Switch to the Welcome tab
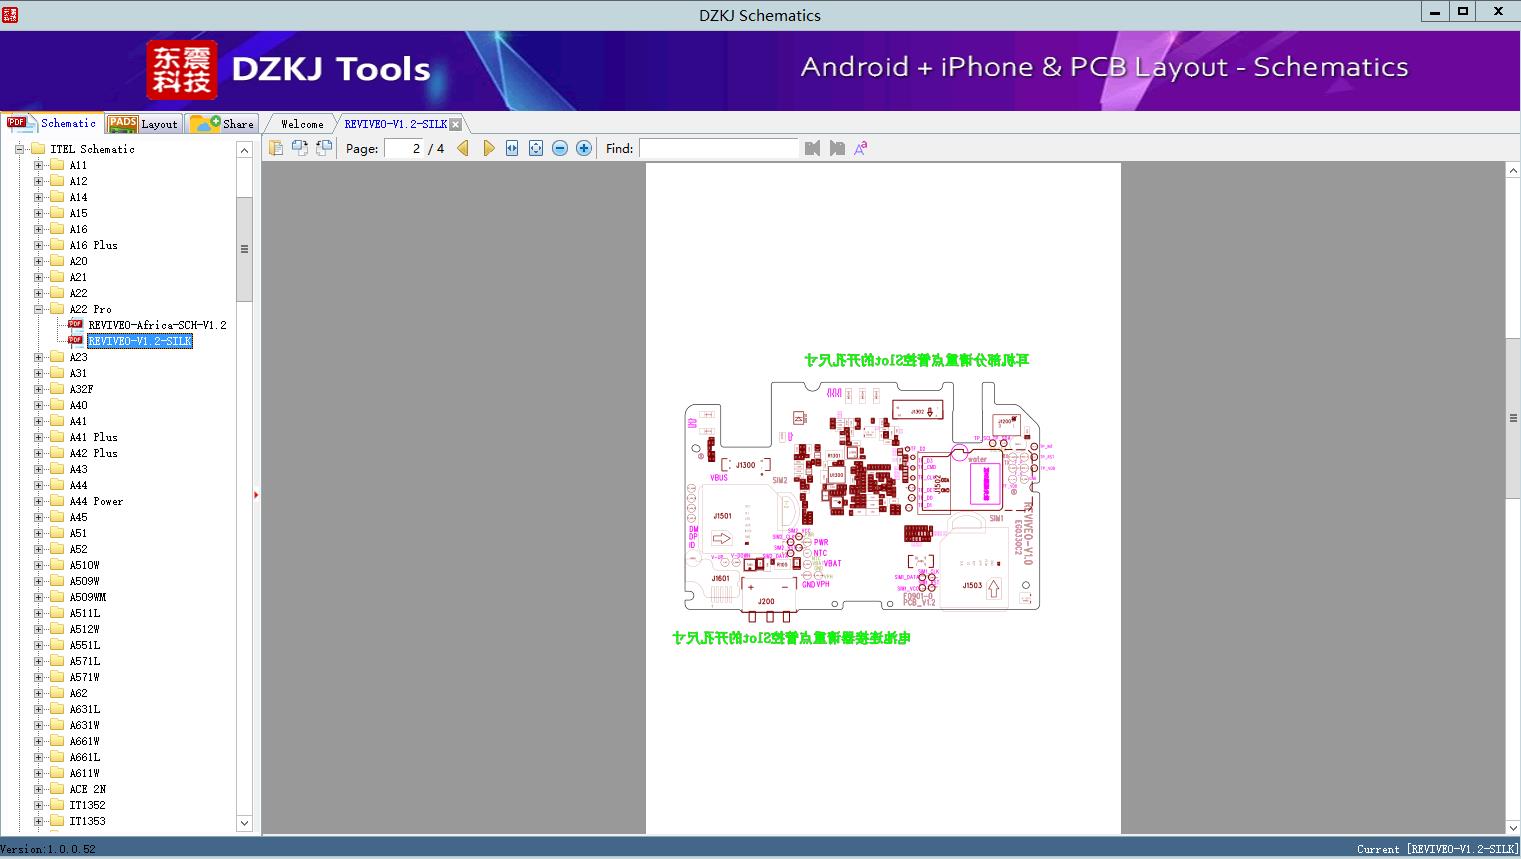The width and height of the screenshot is (1521, 859). (x=302, y=124)
